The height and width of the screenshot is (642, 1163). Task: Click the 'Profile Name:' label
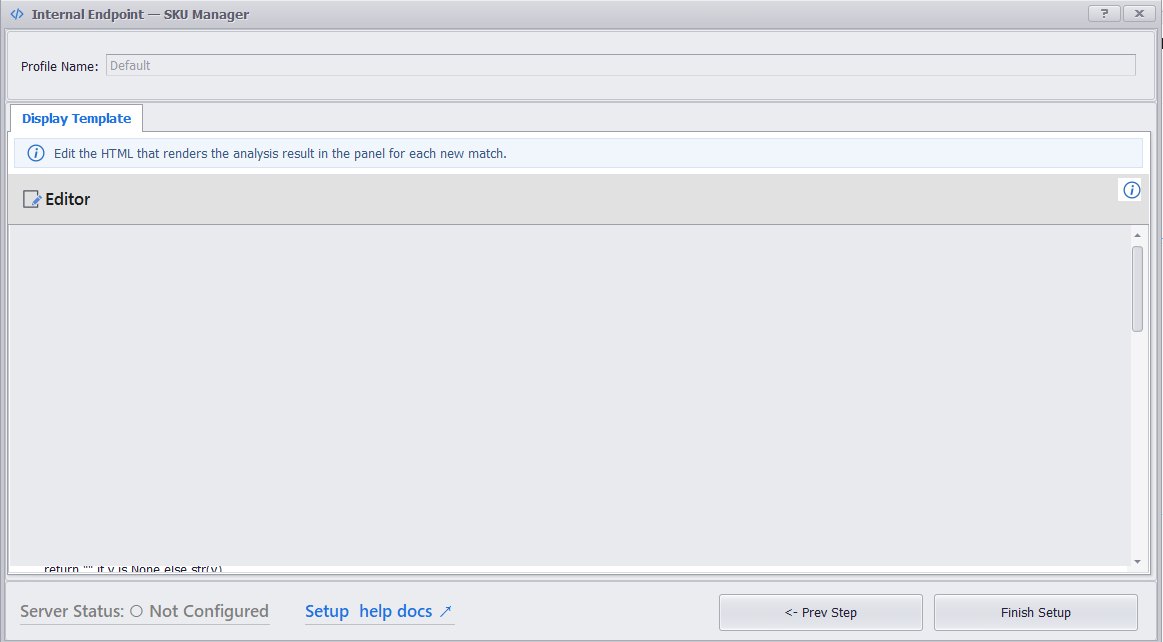point(59,66)
